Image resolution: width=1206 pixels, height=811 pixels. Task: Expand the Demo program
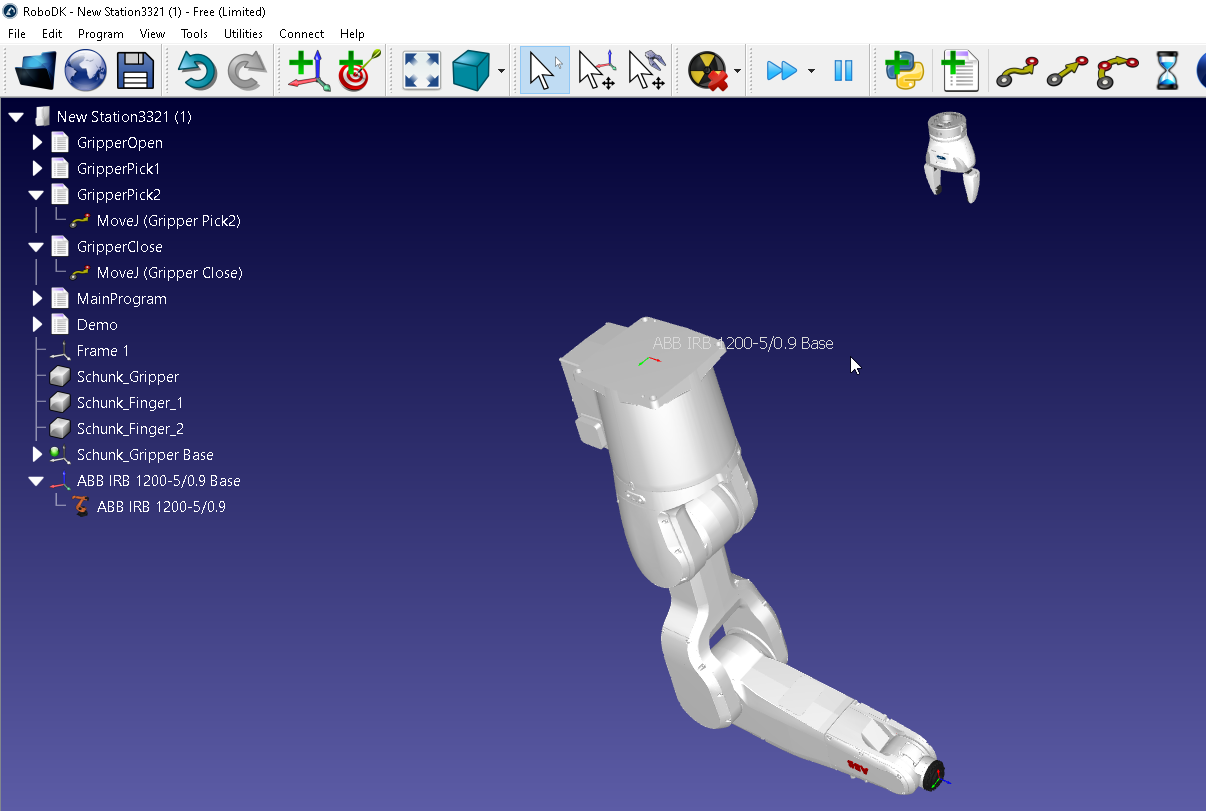(37, 325)
